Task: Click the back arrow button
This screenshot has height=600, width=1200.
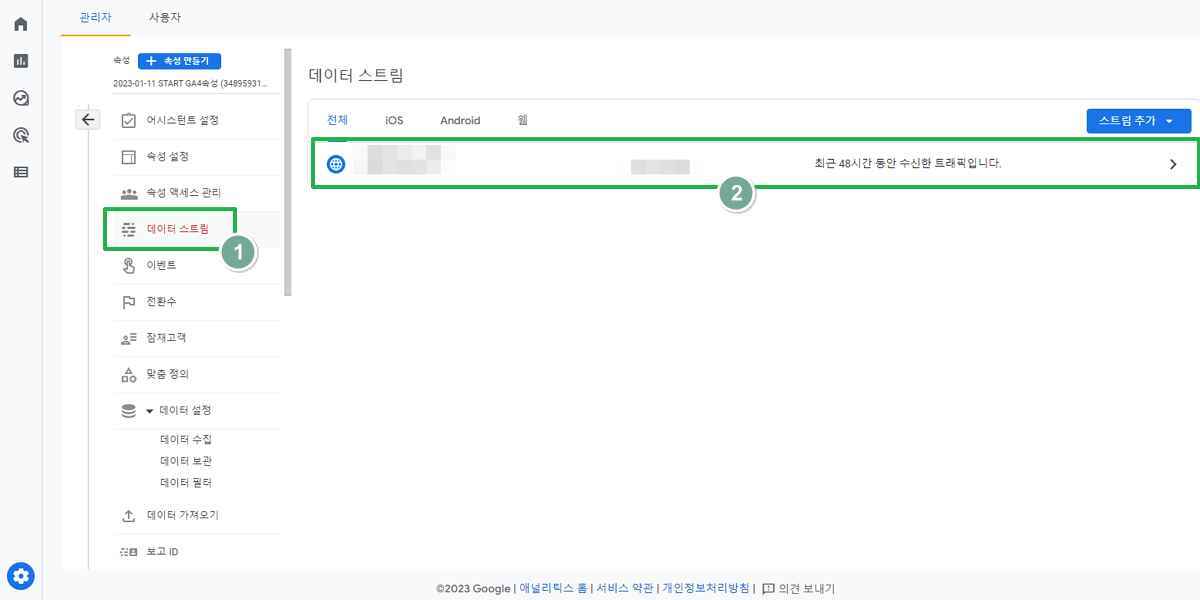Action: [x=88, y=120]
